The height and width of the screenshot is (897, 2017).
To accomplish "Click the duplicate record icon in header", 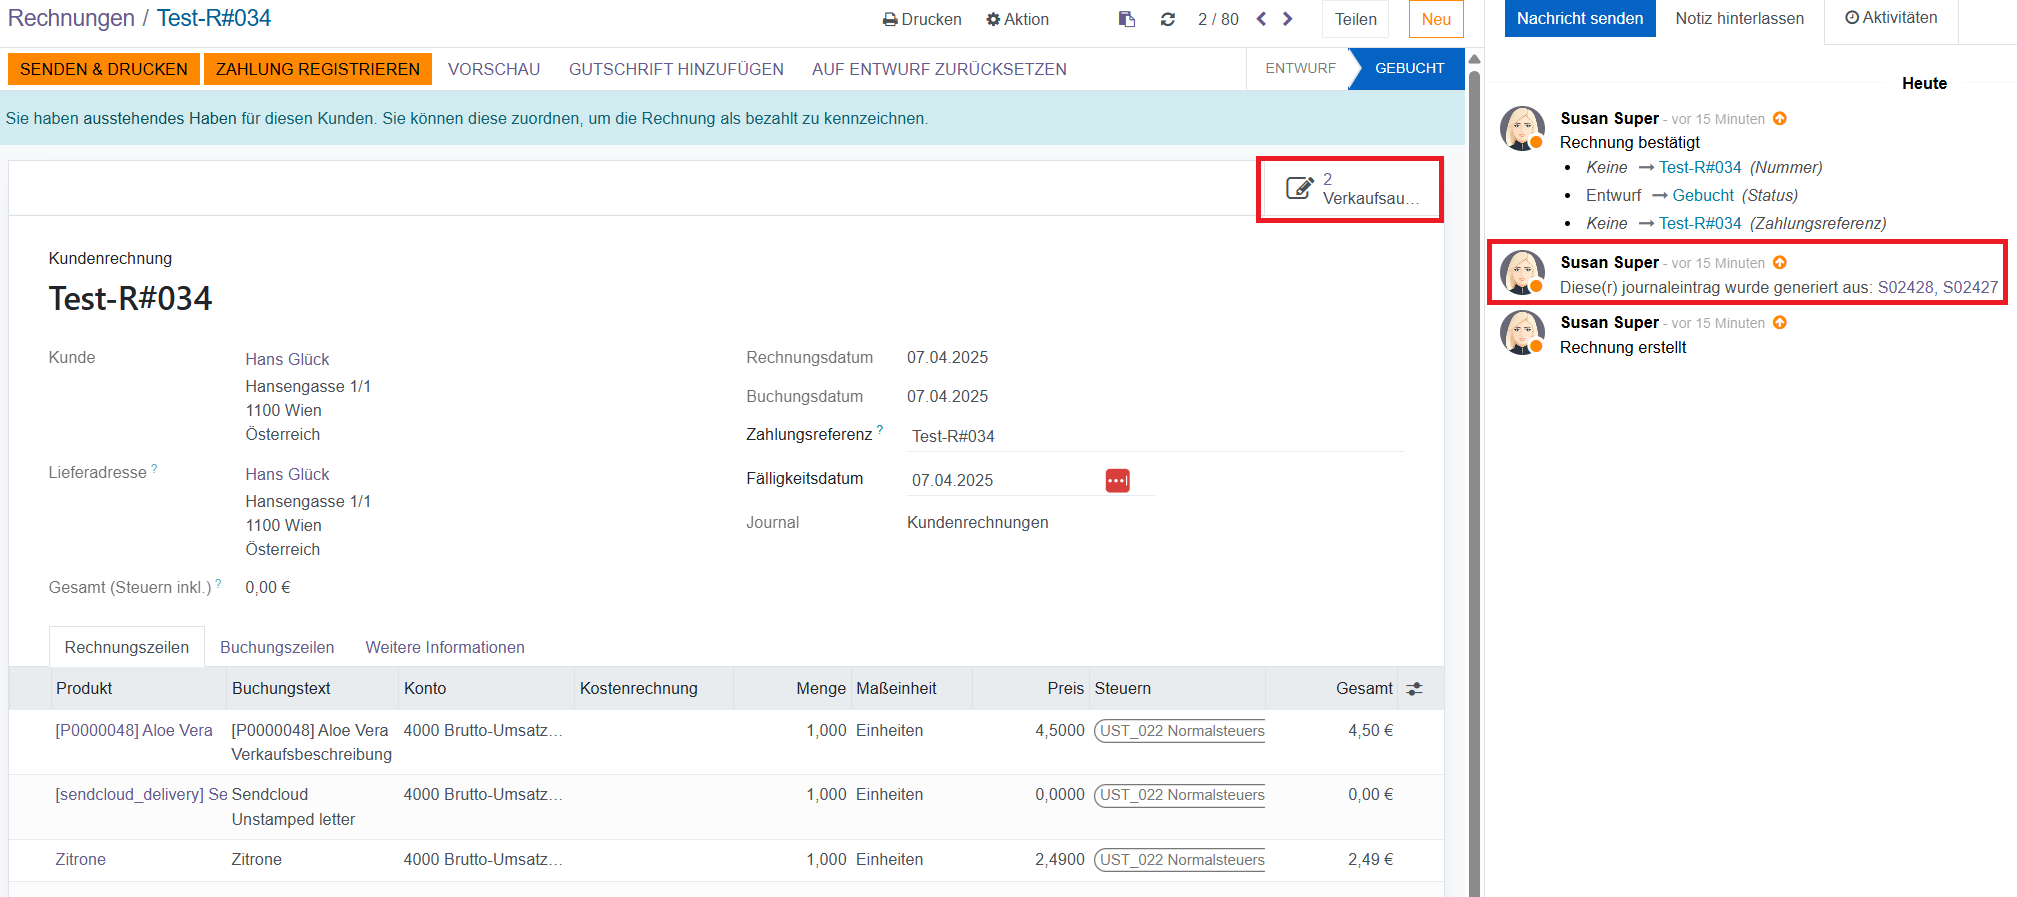I will pos(1127,19).
